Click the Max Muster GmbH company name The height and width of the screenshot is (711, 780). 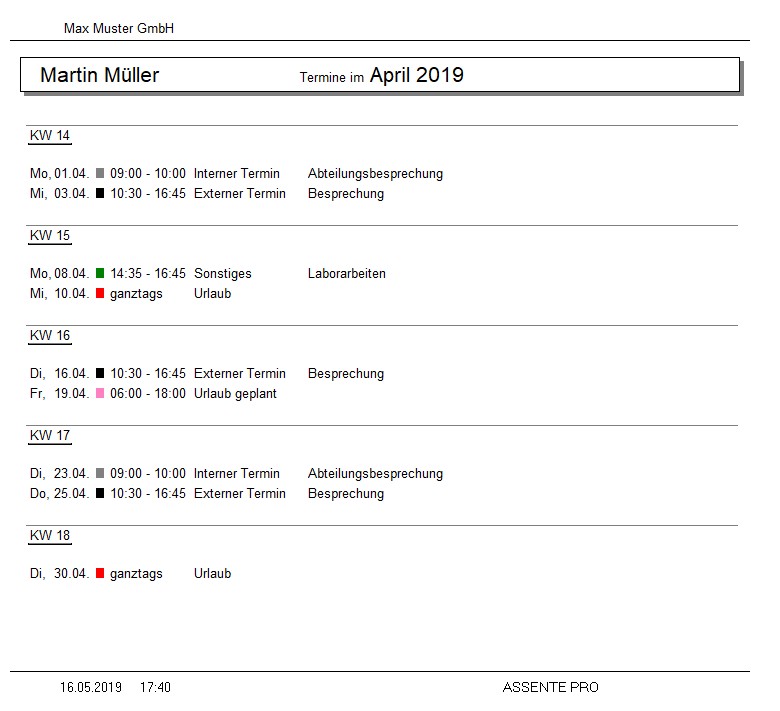click(x=119, y=29)
